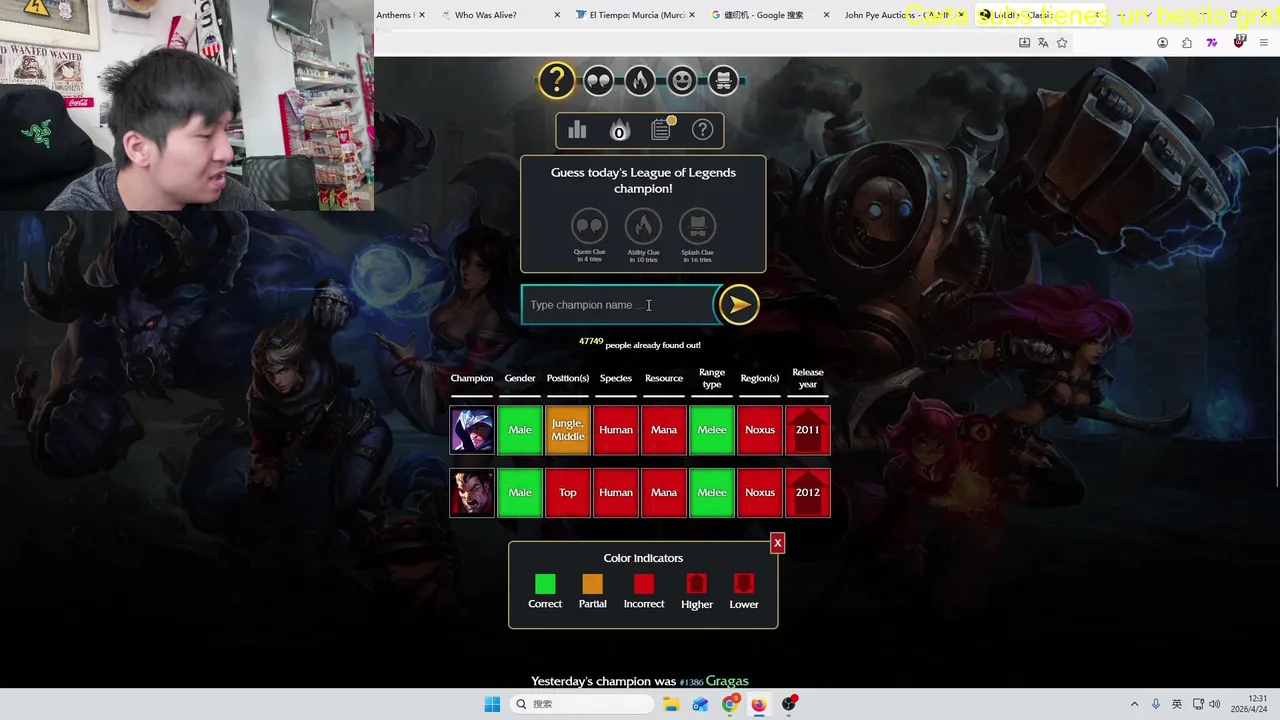Image resolution: width=1280 pixels, height=720 pixels.
Task: Open the Splash mode icon
Action: 724,80
